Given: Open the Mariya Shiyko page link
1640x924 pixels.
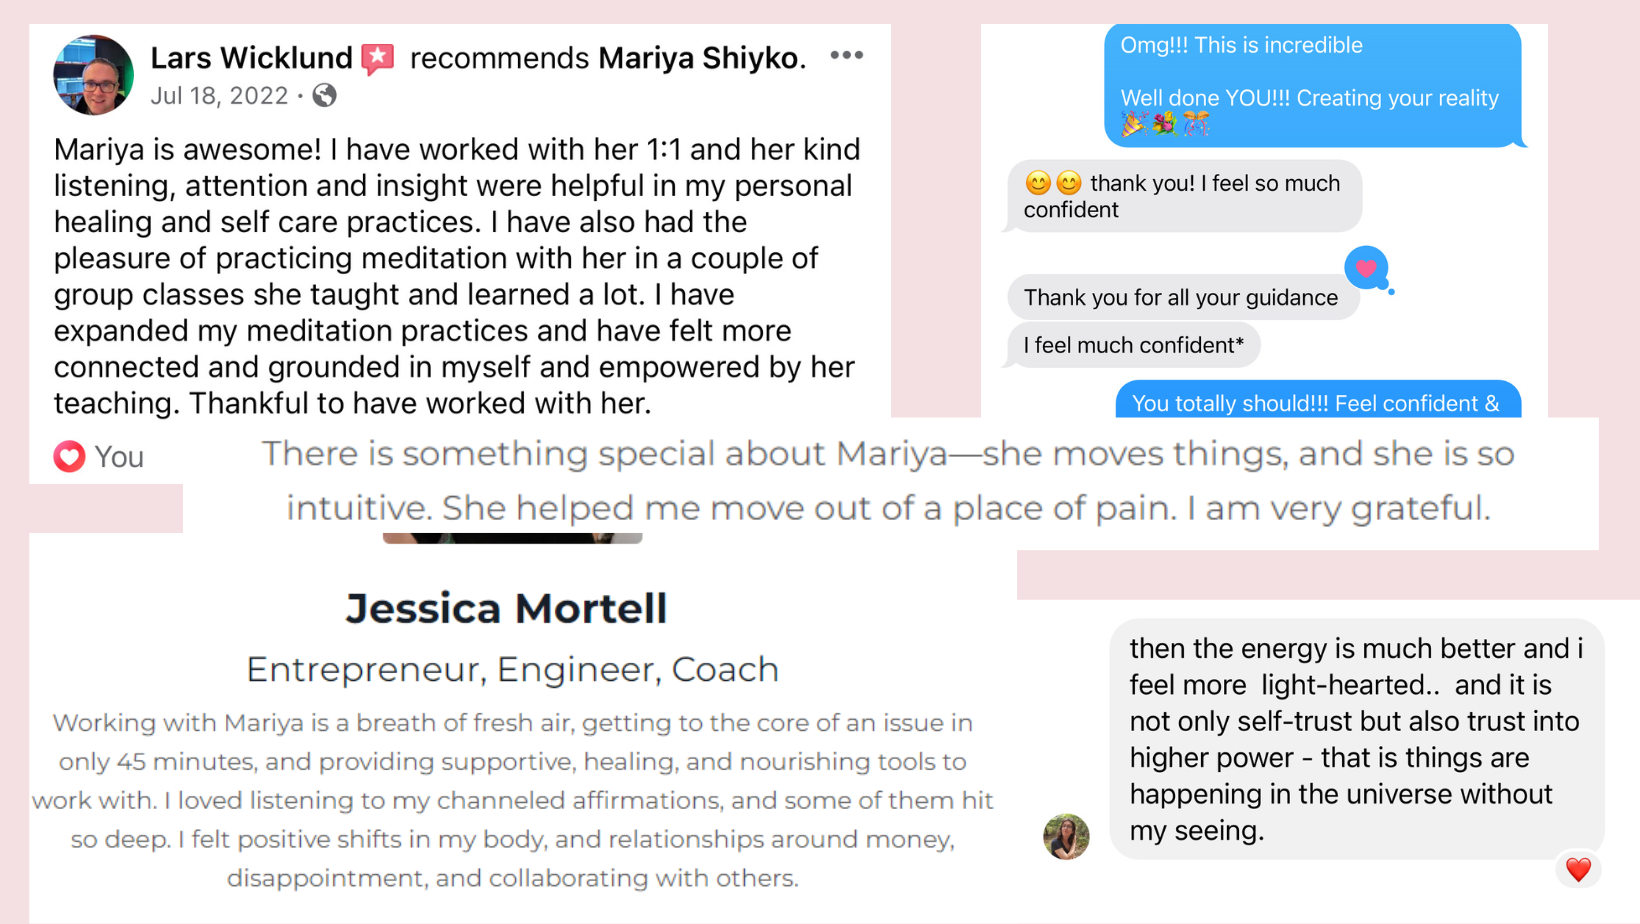Looking at the screenshot, I should coord(701,58).
